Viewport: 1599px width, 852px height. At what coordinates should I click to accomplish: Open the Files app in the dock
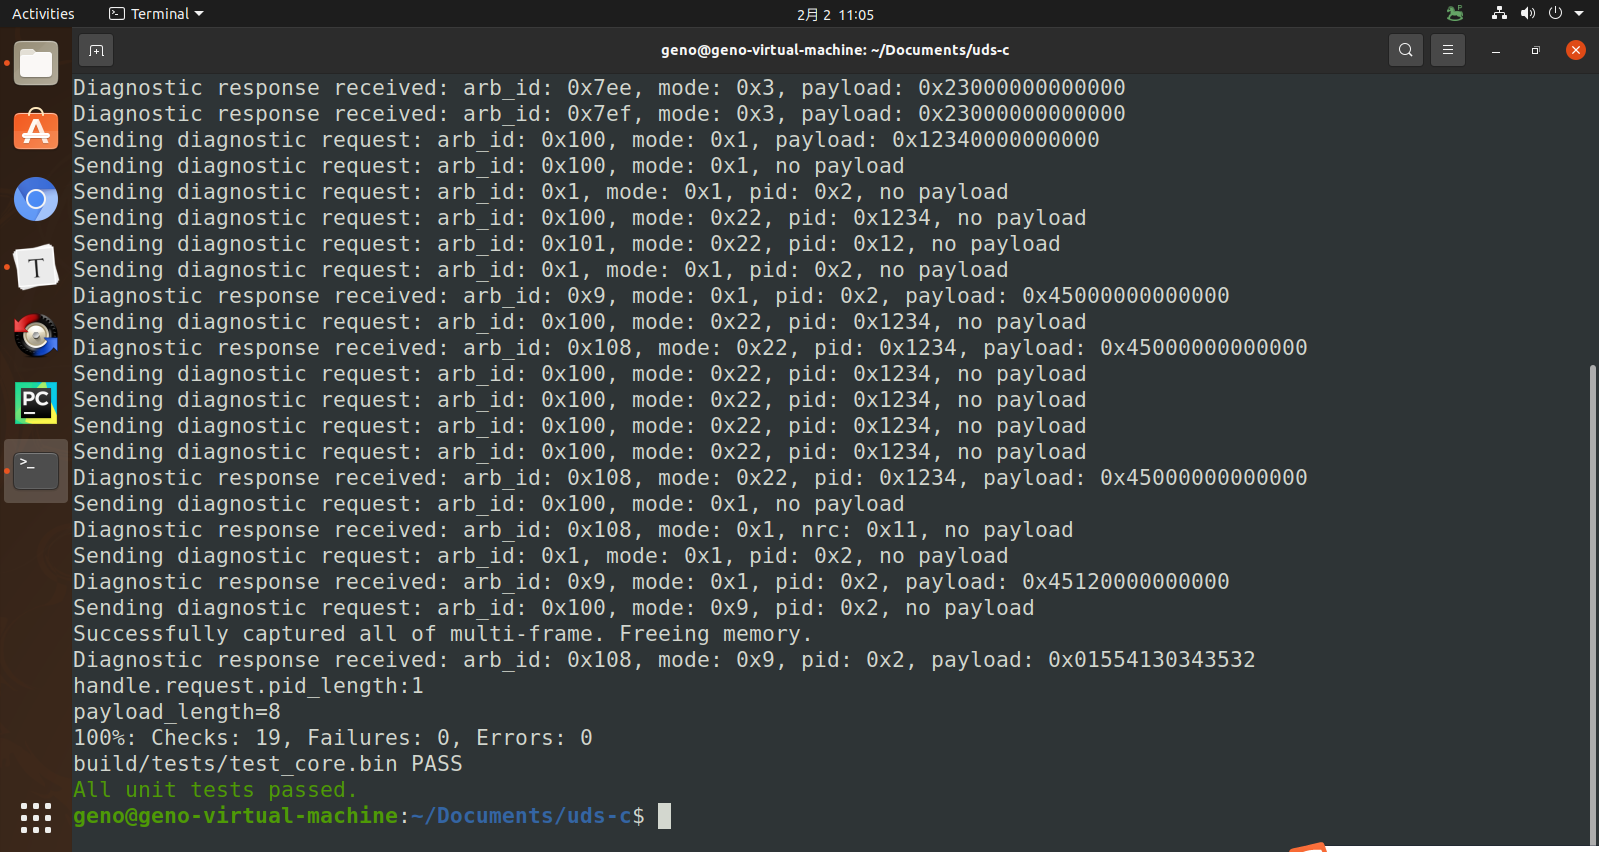(x=36, y=63)
